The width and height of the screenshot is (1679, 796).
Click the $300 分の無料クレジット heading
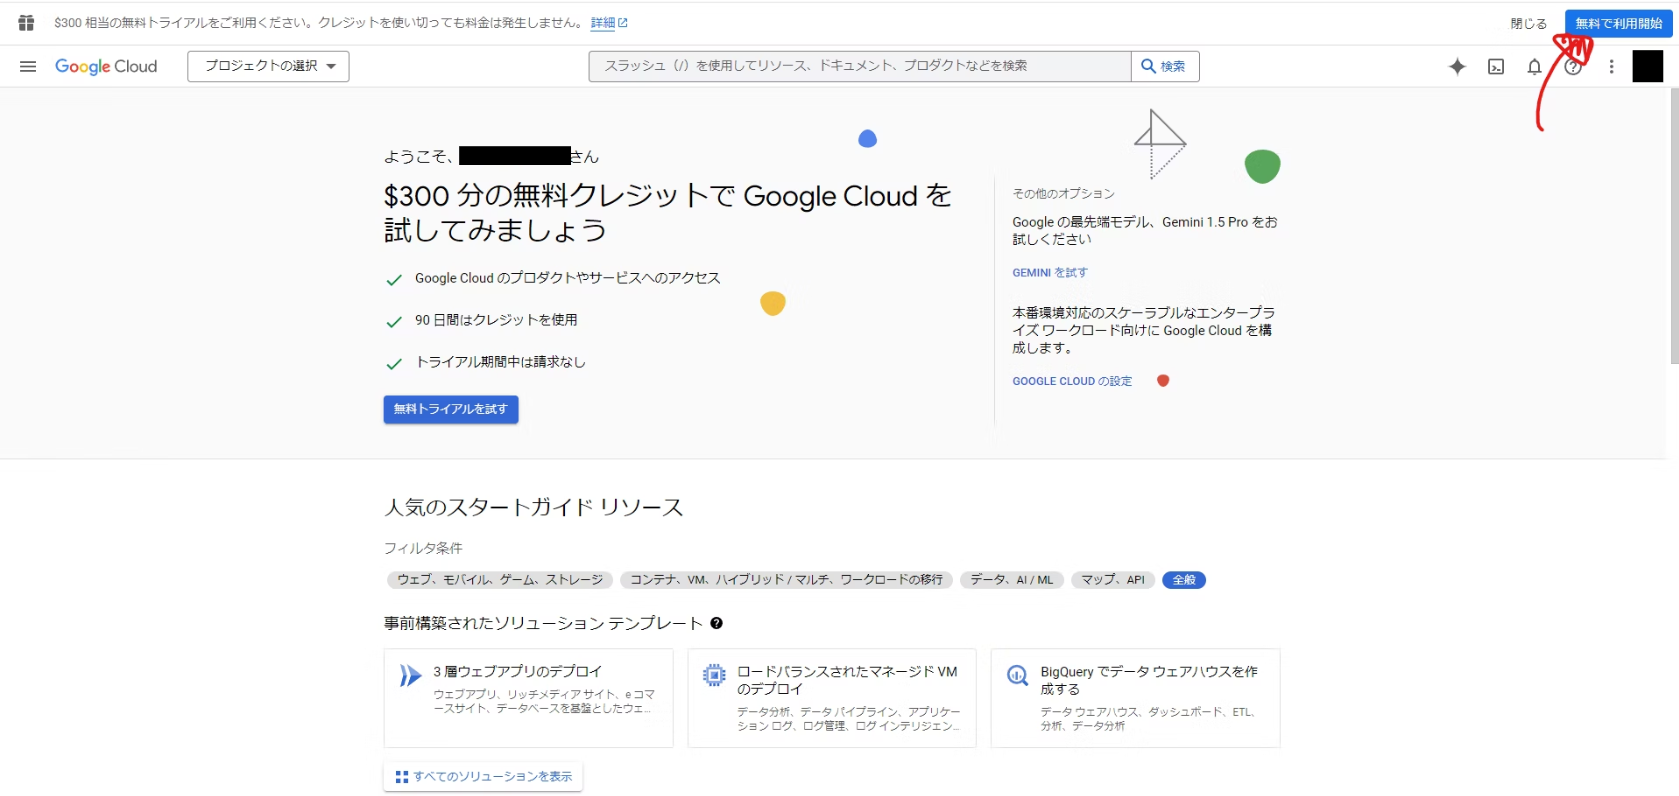coord(668,213)
